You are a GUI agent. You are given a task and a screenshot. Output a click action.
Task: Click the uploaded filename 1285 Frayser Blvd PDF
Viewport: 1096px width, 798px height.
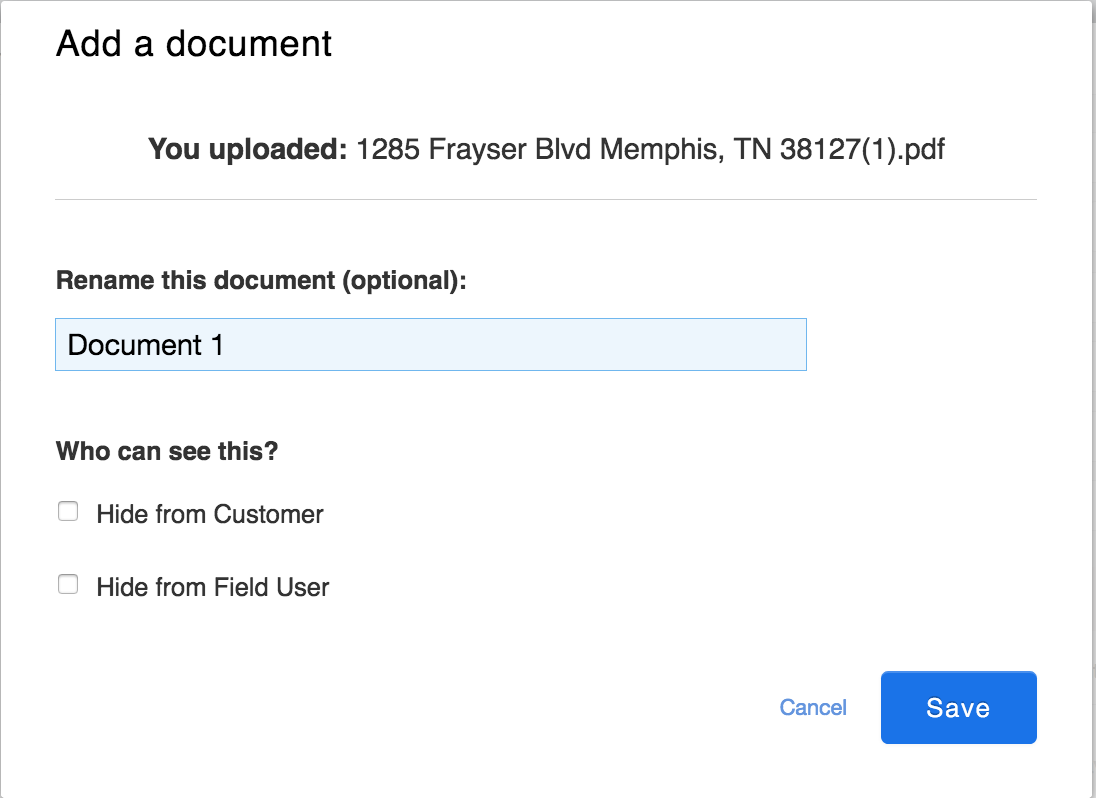pyautogui.click(x=650, y=149)
